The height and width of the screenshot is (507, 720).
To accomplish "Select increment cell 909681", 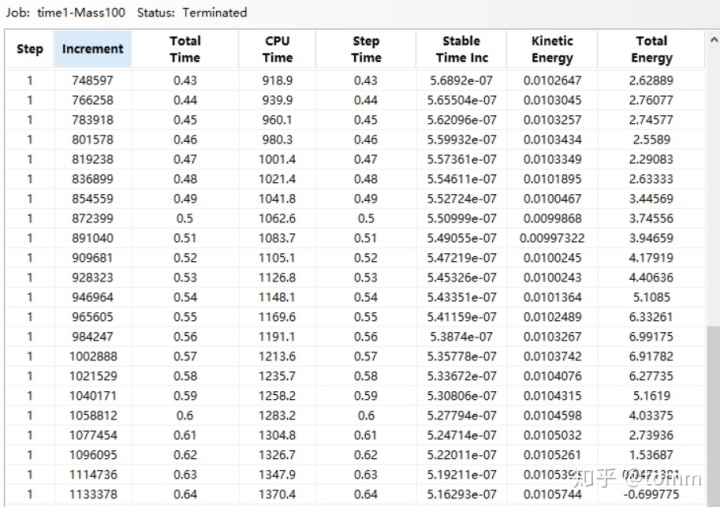I will pos(92,258).
